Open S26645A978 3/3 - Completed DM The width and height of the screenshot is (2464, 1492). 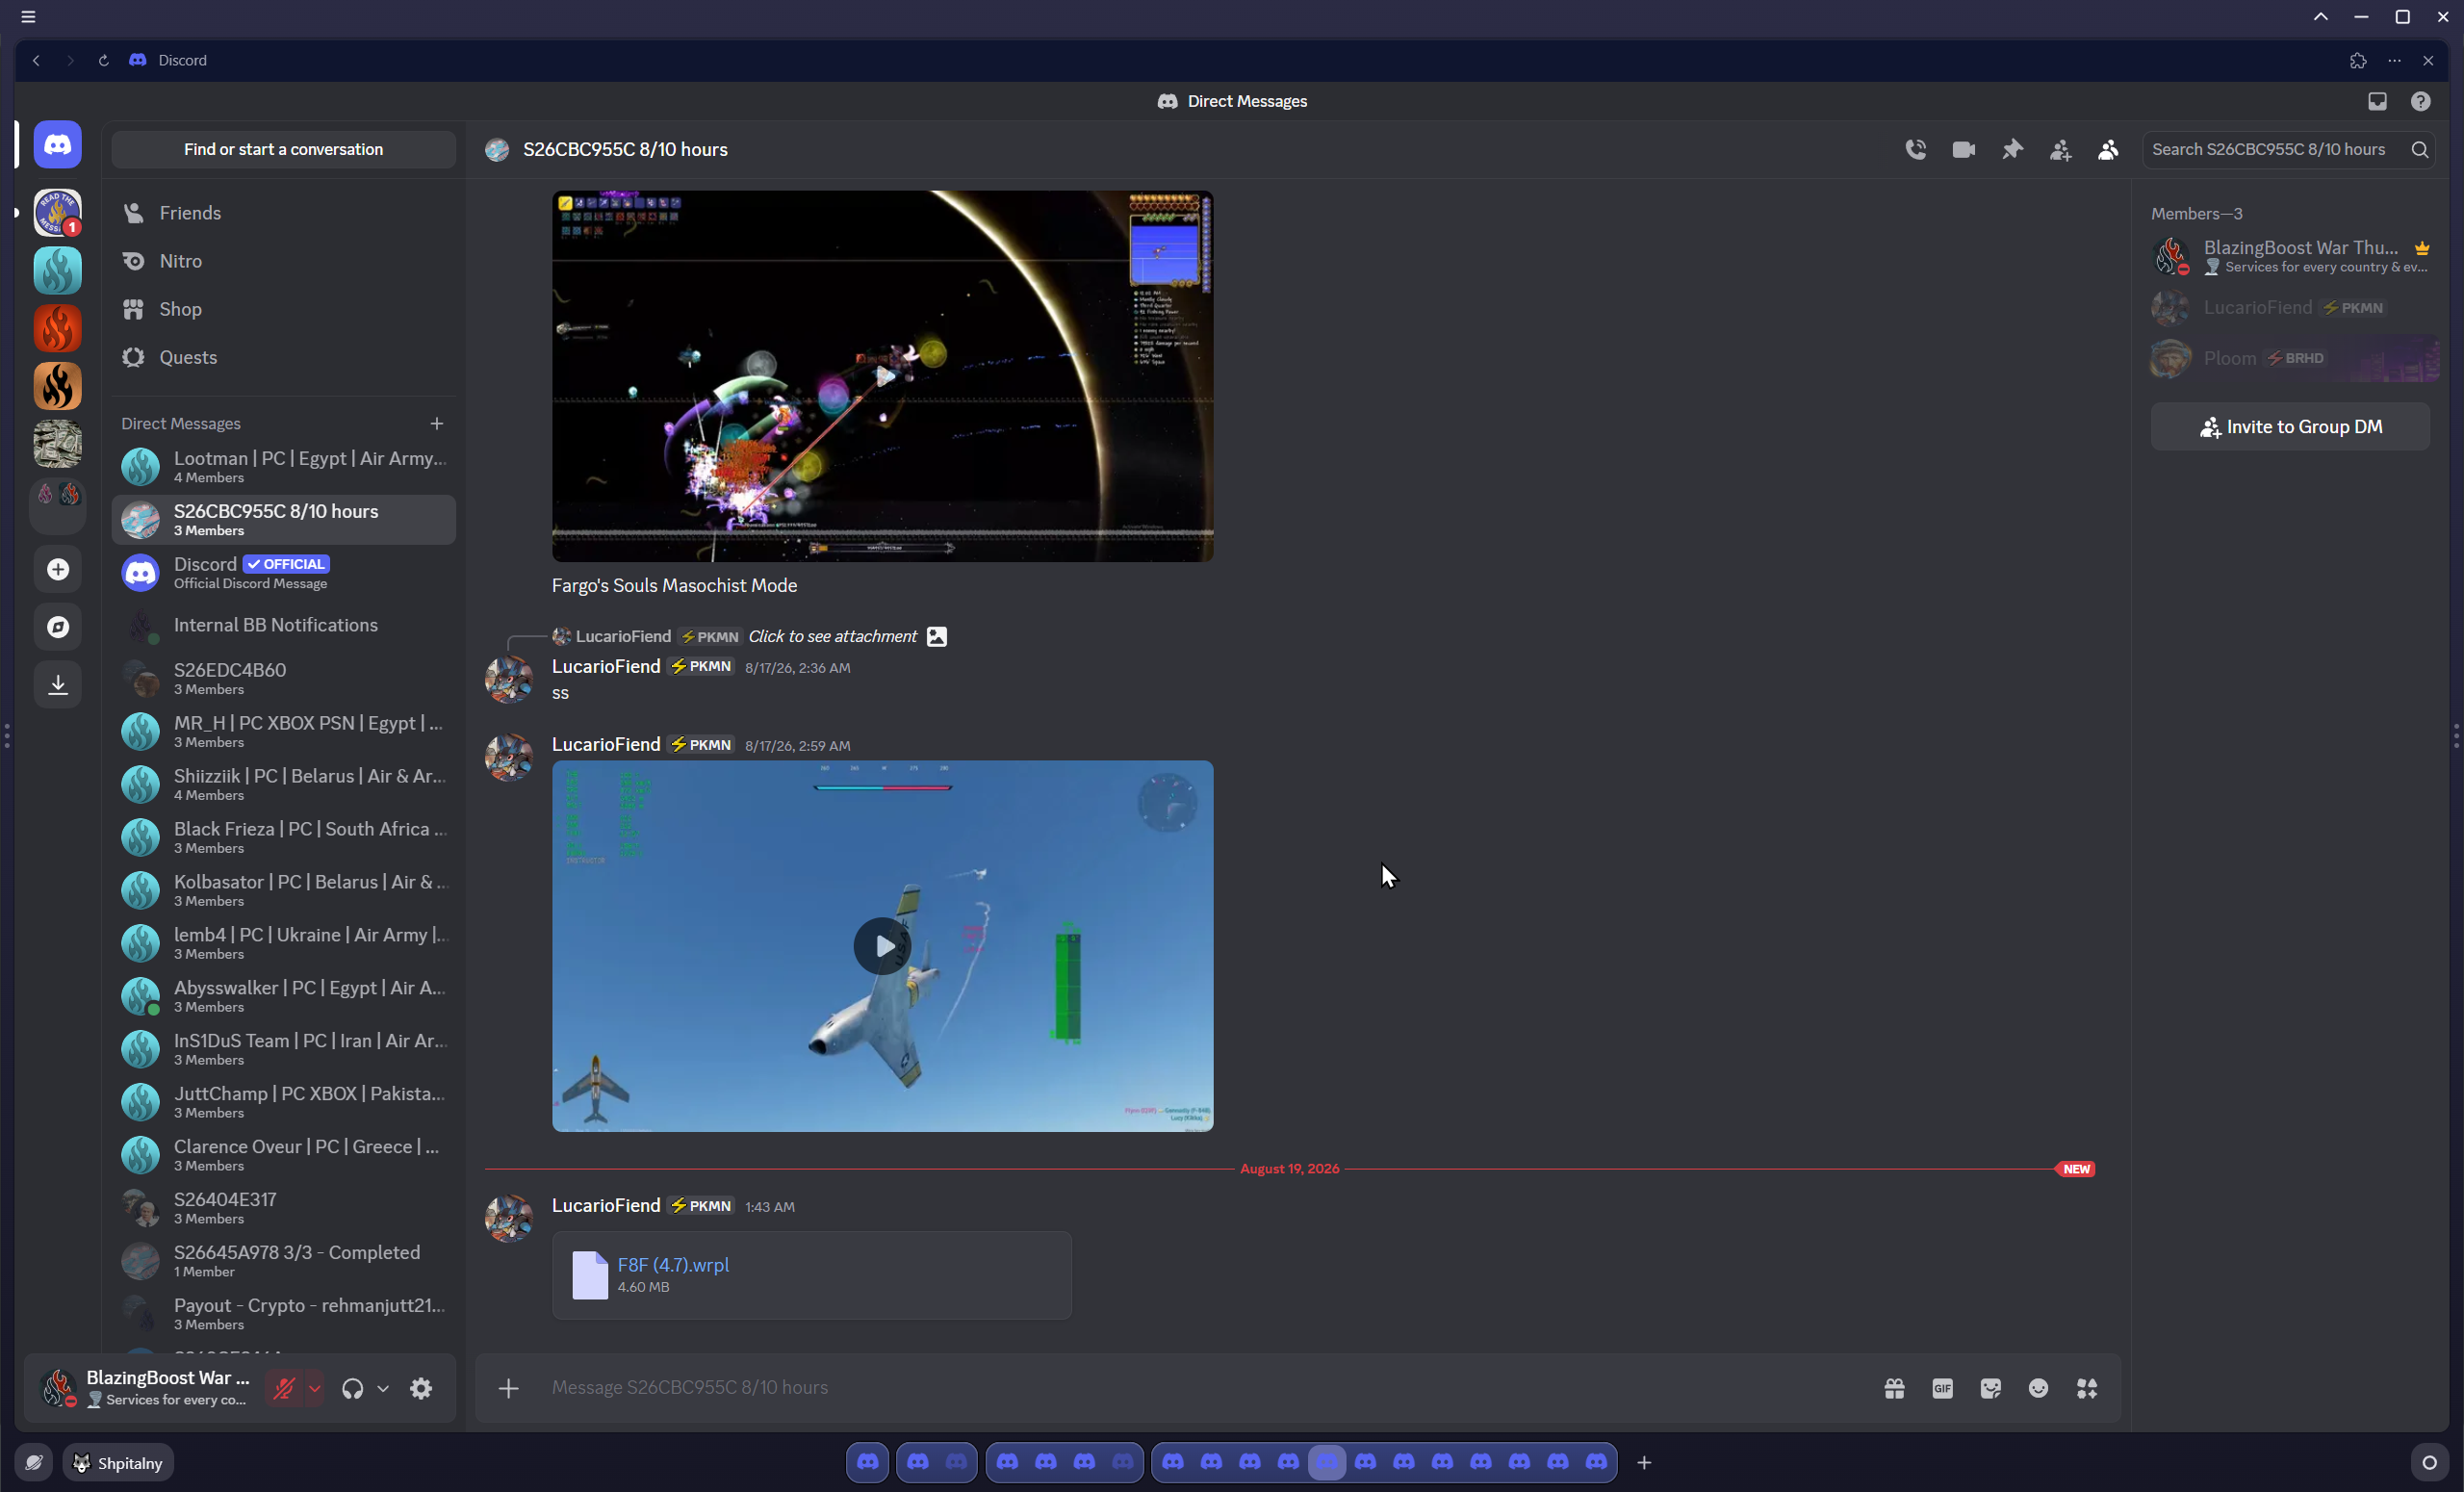[x=284, y=1261]
